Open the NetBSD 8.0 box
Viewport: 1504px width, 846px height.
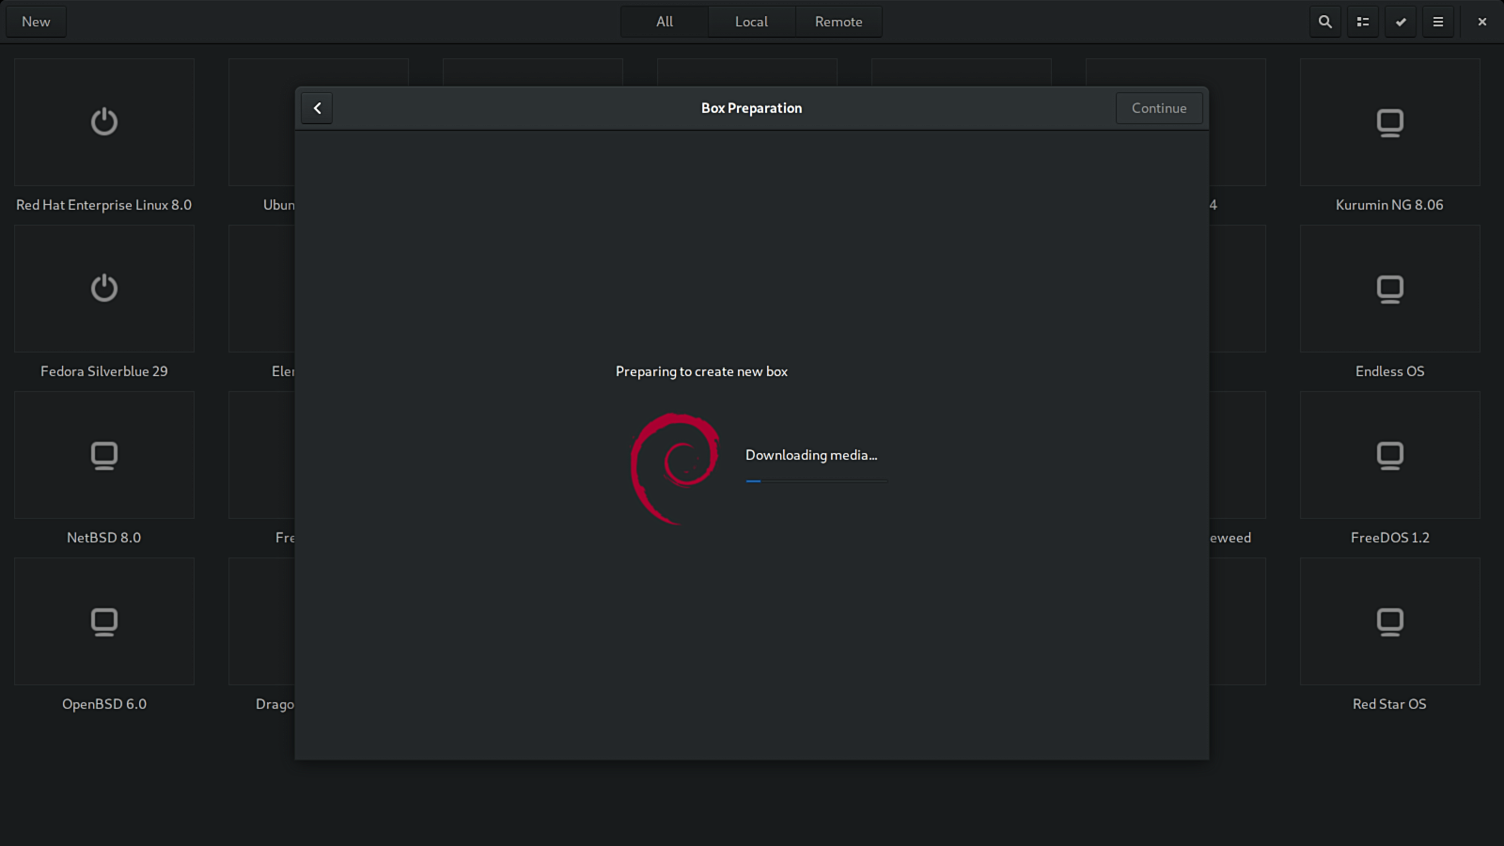coord(104,455)
